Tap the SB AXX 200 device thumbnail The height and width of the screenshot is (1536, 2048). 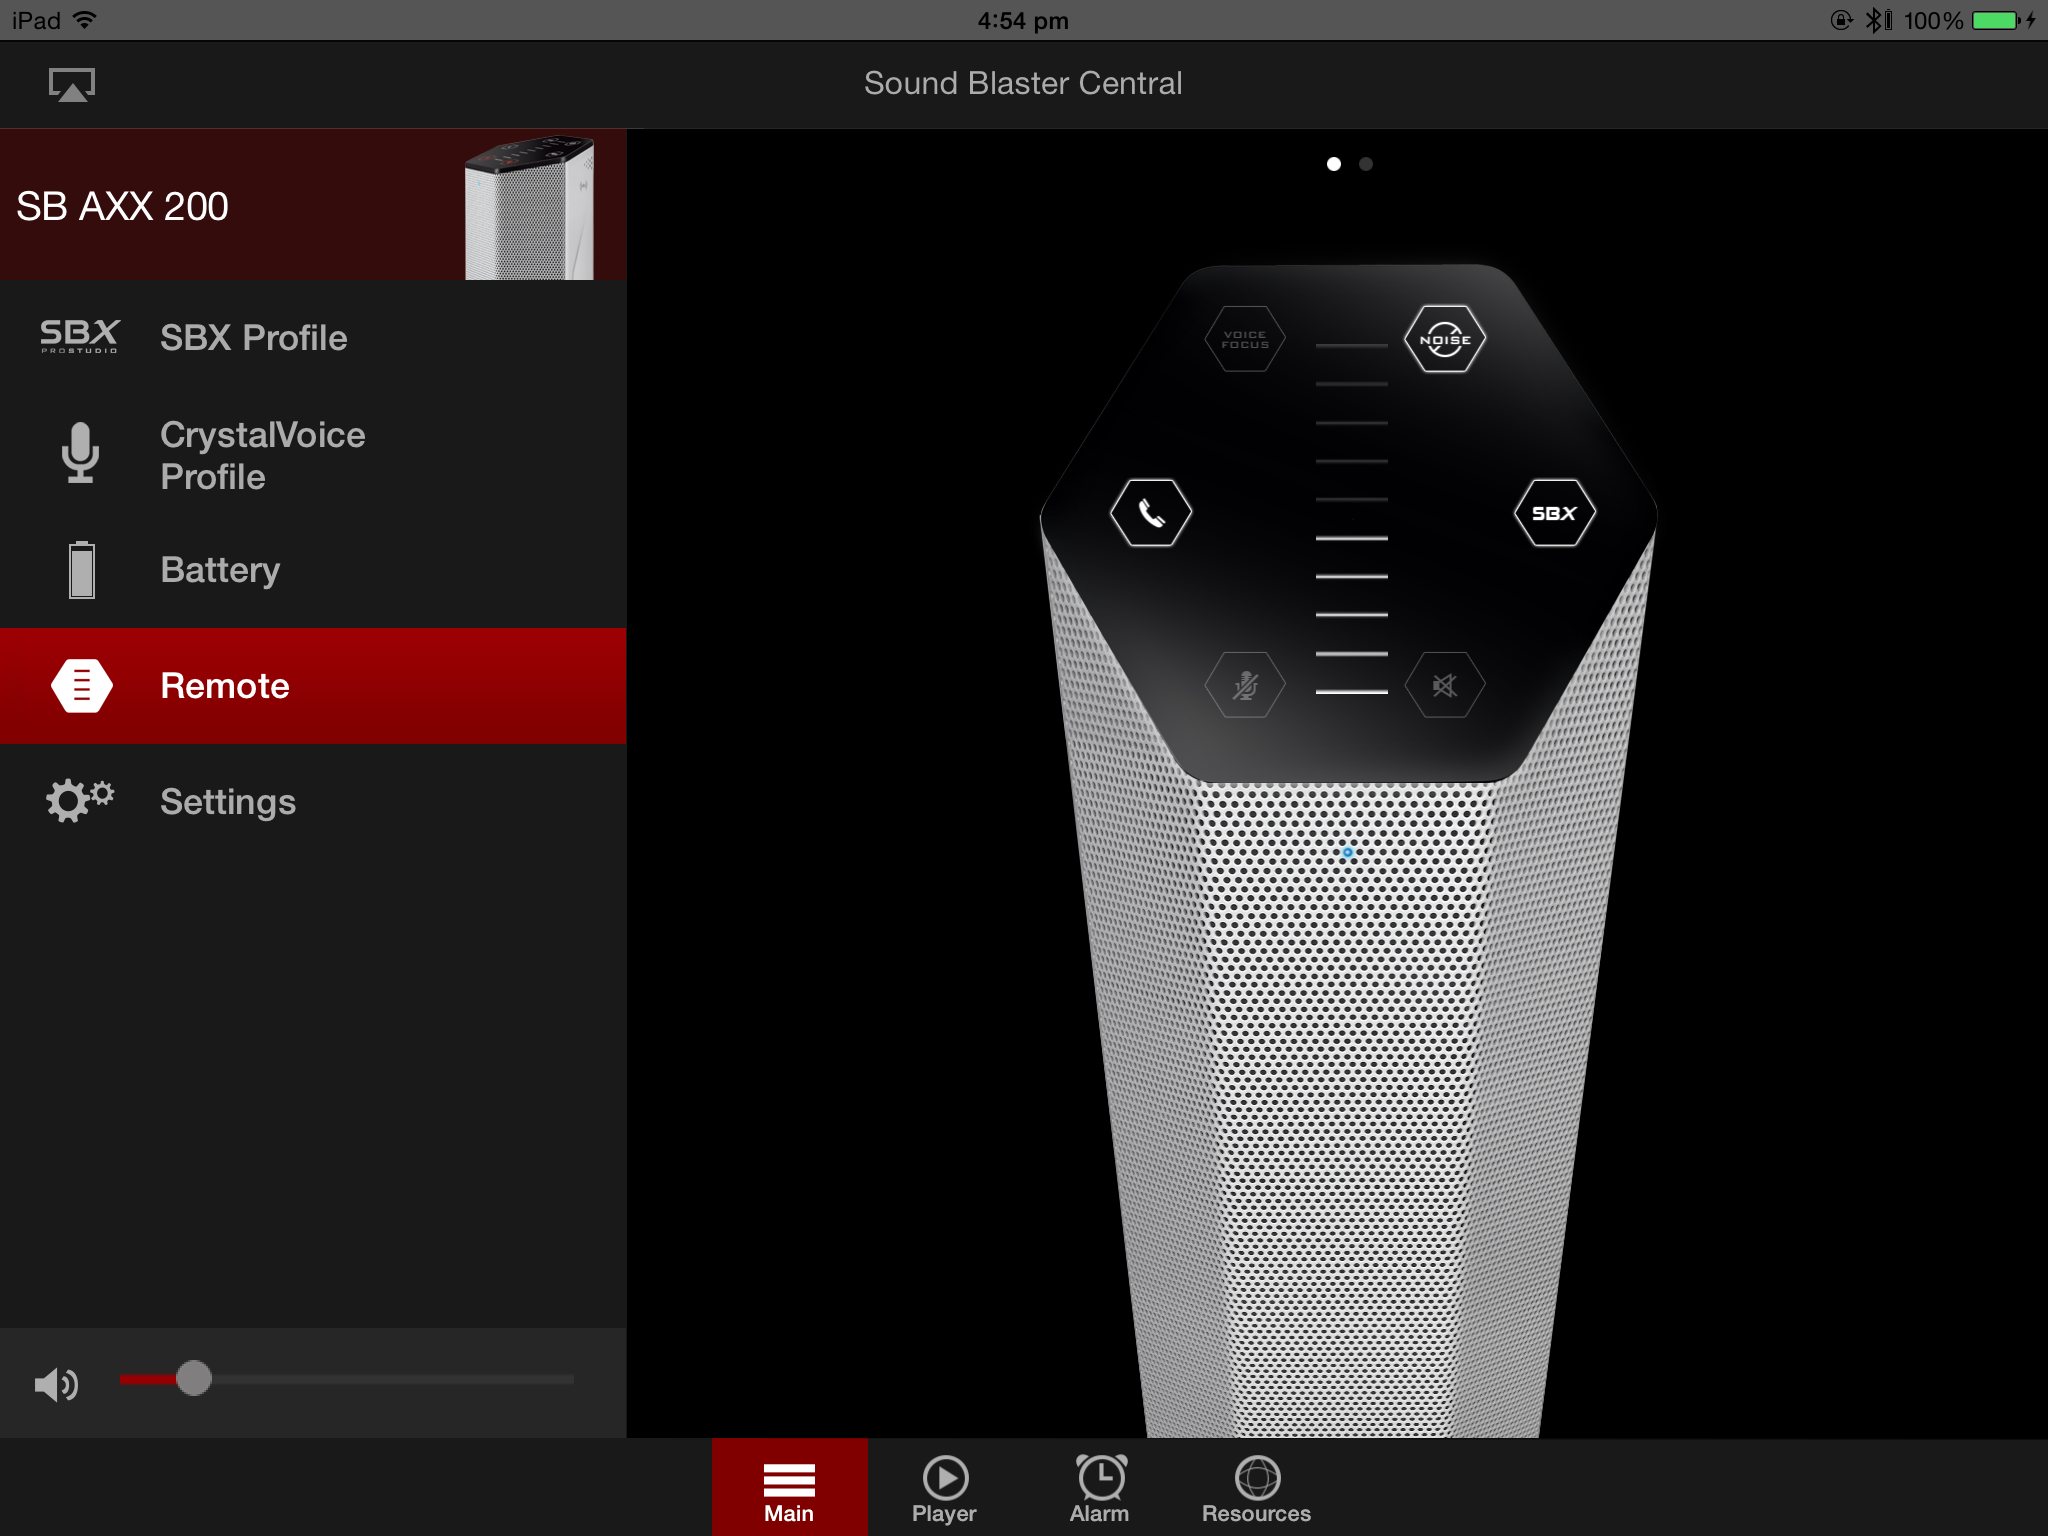click(530, 208)
